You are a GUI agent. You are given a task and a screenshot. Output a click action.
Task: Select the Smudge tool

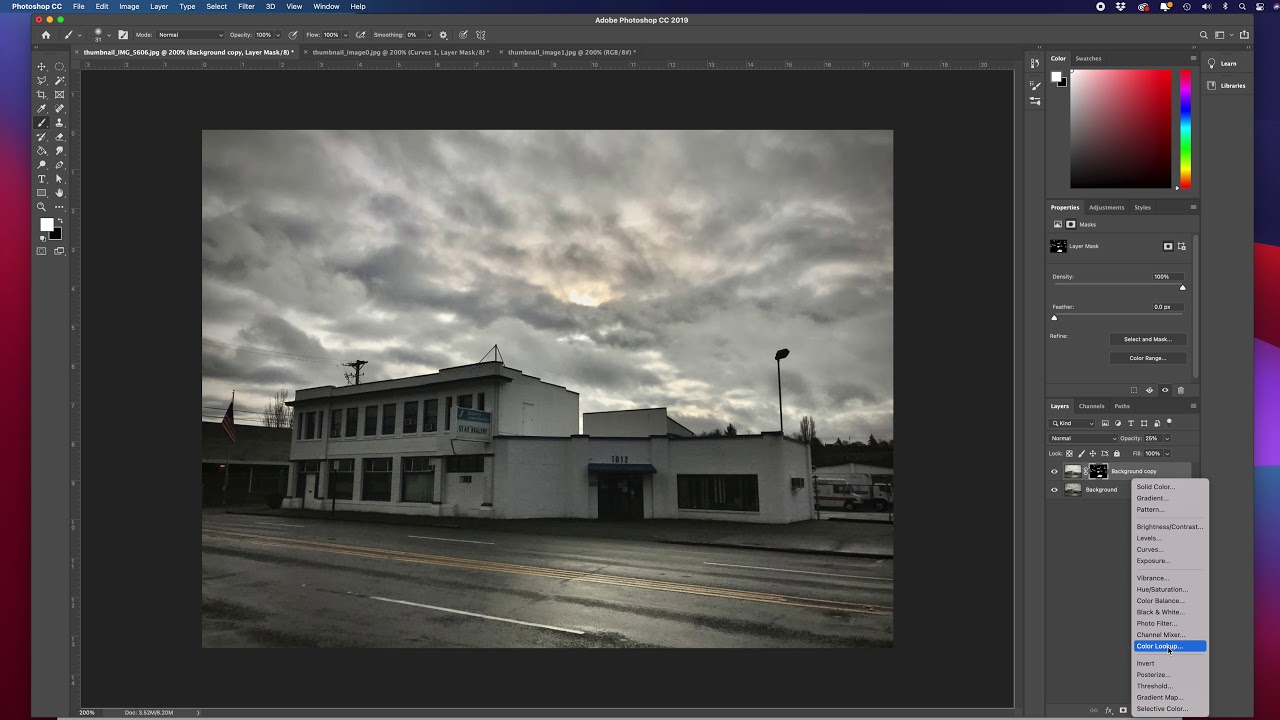pos(59,150)
